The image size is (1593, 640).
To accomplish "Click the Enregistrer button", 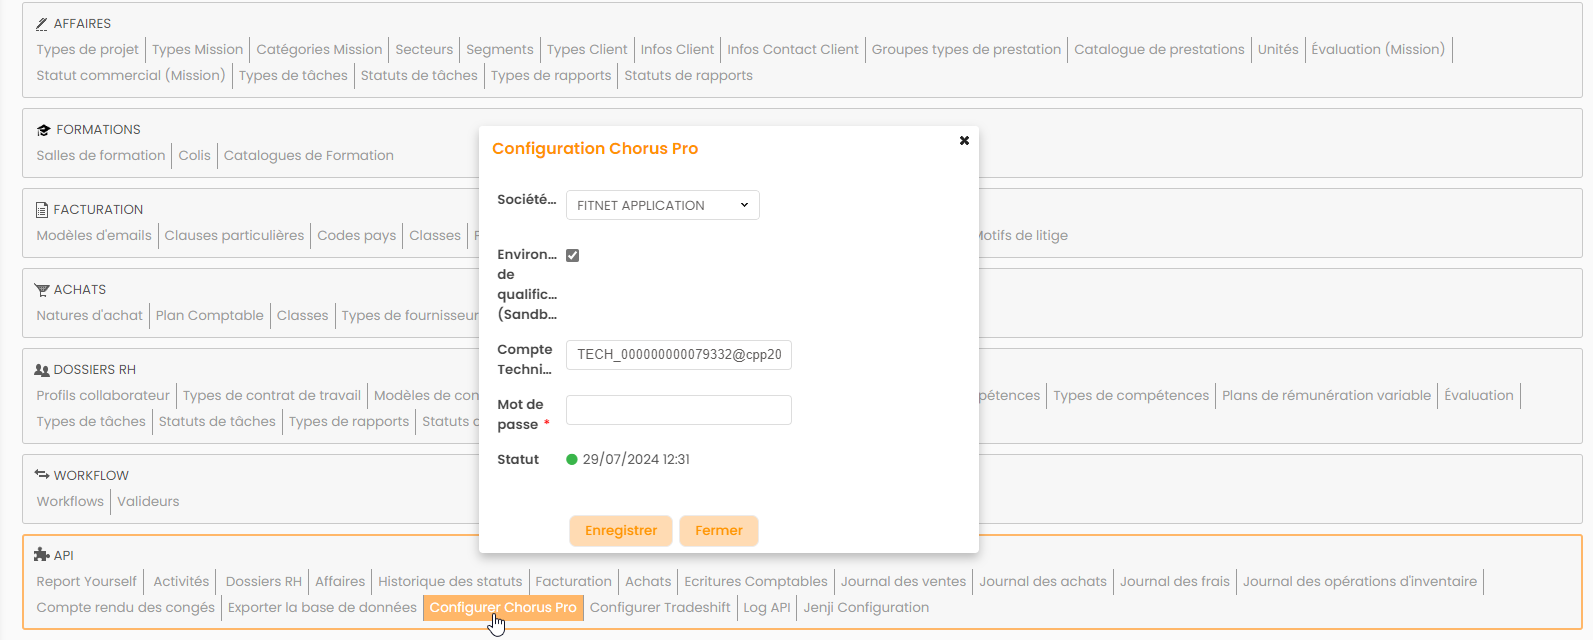I will coord(621,531).
